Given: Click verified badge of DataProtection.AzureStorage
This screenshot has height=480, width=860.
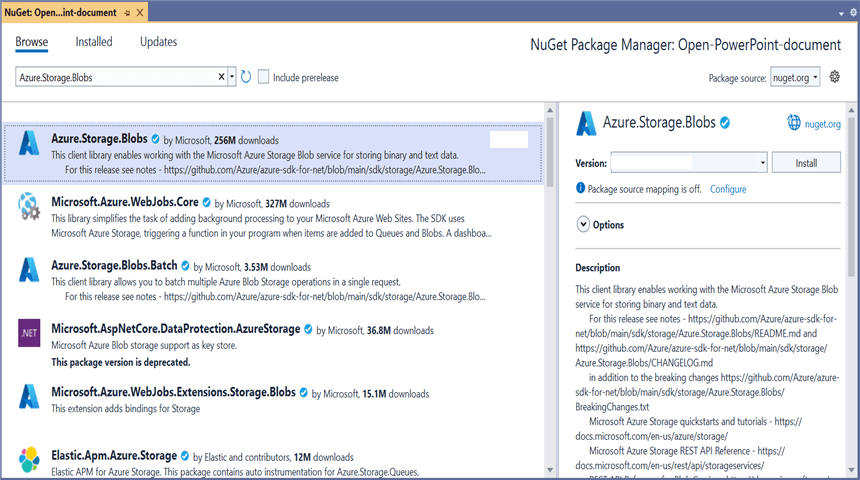Looking at the screenshot, I should click(x=308, y=329).
